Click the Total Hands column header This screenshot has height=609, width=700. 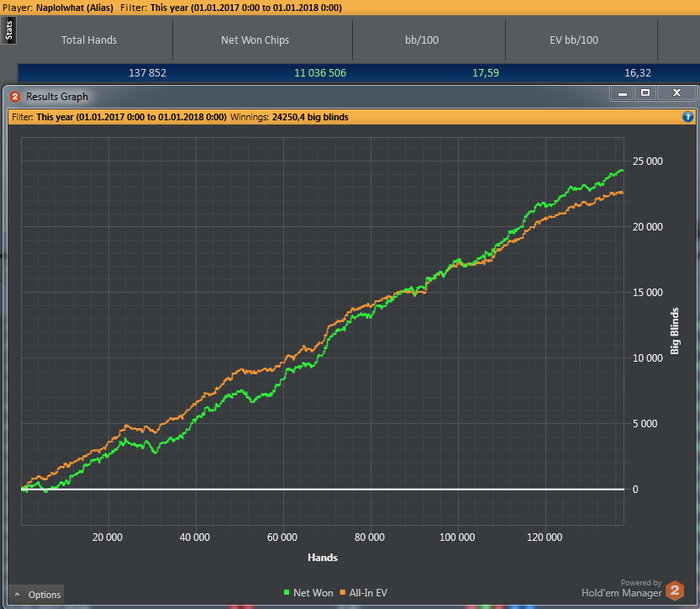click(x=89, y=40)
